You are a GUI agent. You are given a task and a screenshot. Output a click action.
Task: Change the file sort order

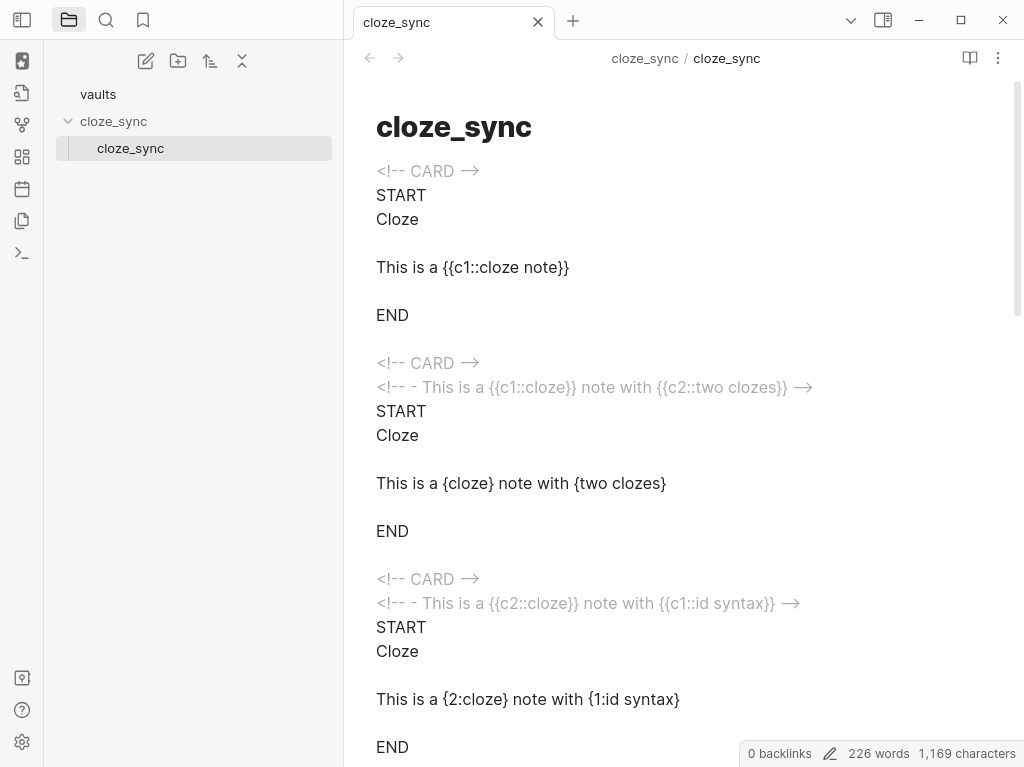210,61
